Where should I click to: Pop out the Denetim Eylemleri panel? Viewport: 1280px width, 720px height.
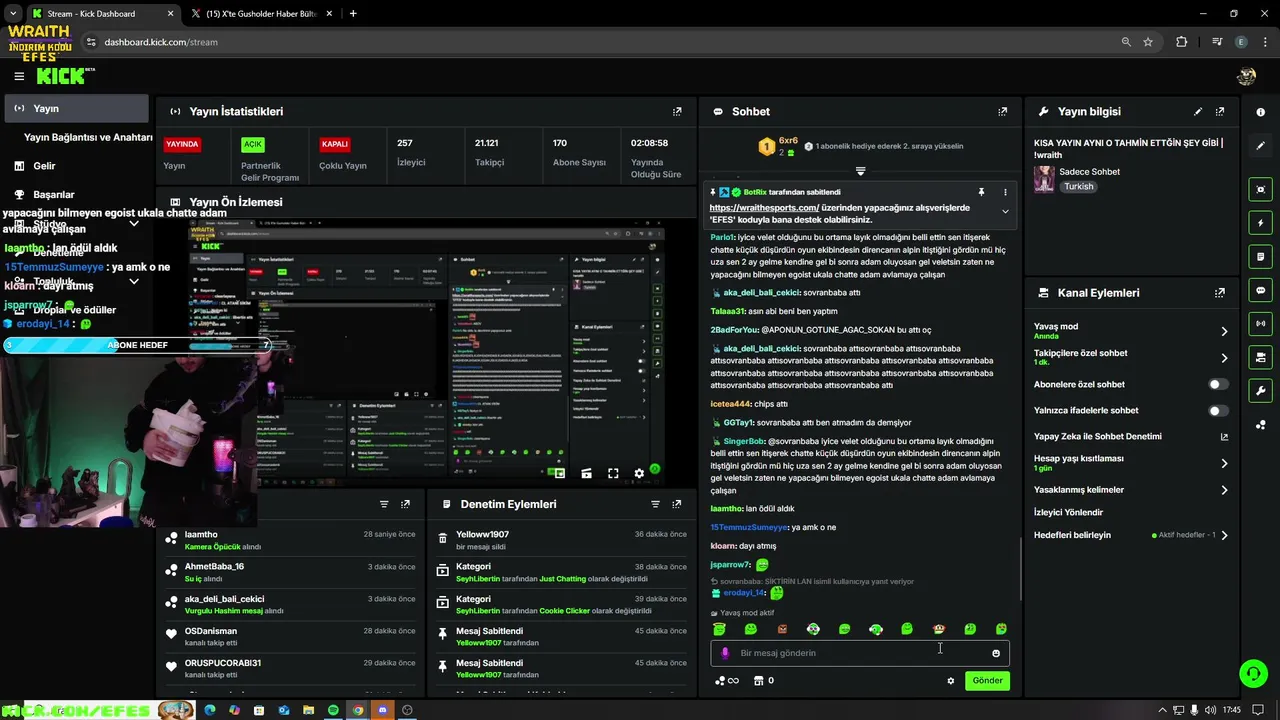coord(677,504)
